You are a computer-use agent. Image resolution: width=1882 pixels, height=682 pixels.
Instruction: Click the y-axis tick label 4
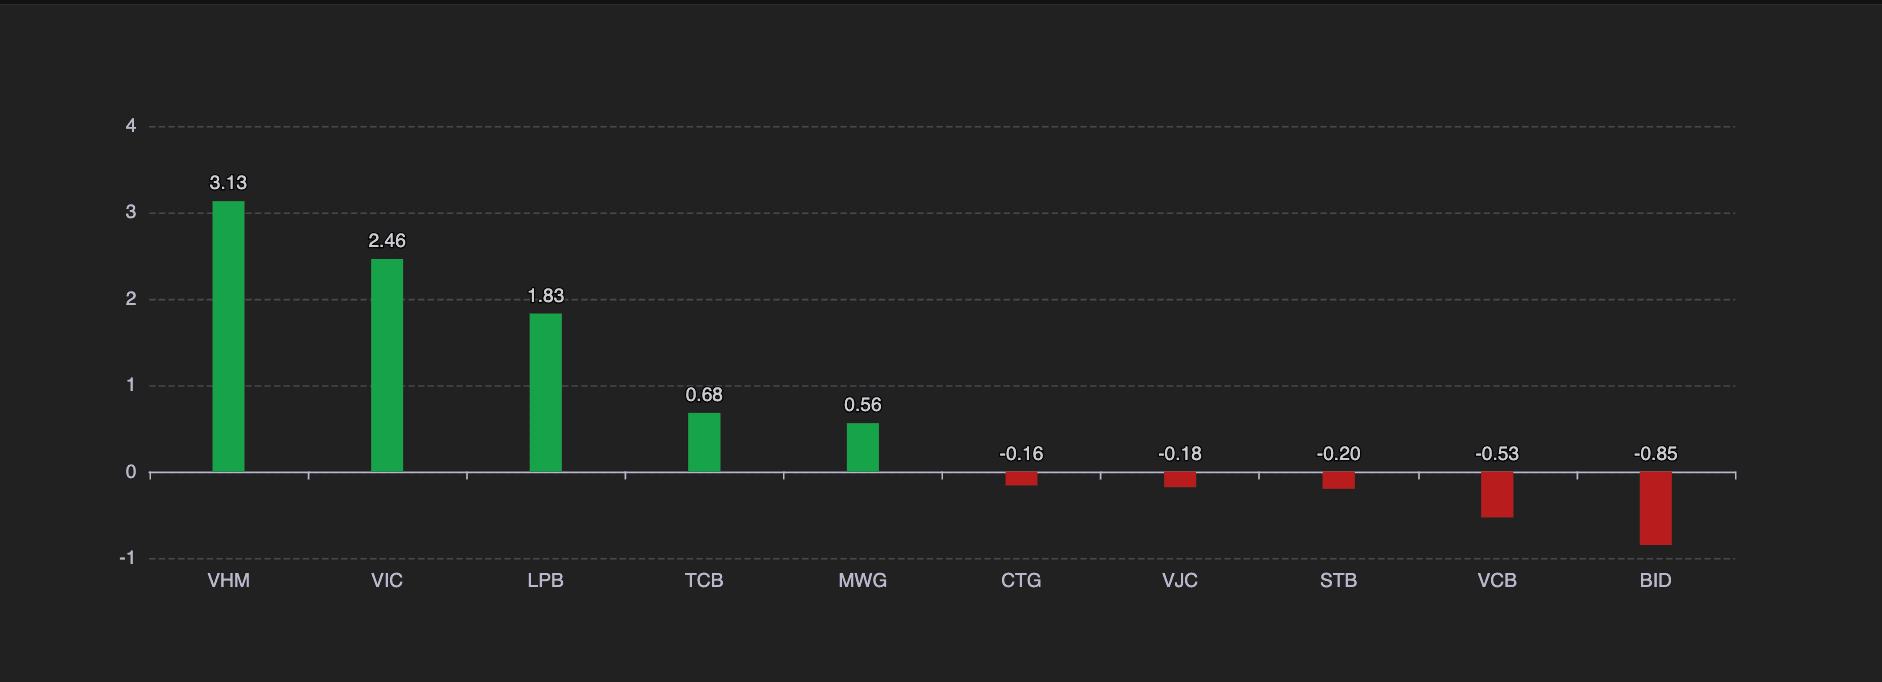[131, 126]
